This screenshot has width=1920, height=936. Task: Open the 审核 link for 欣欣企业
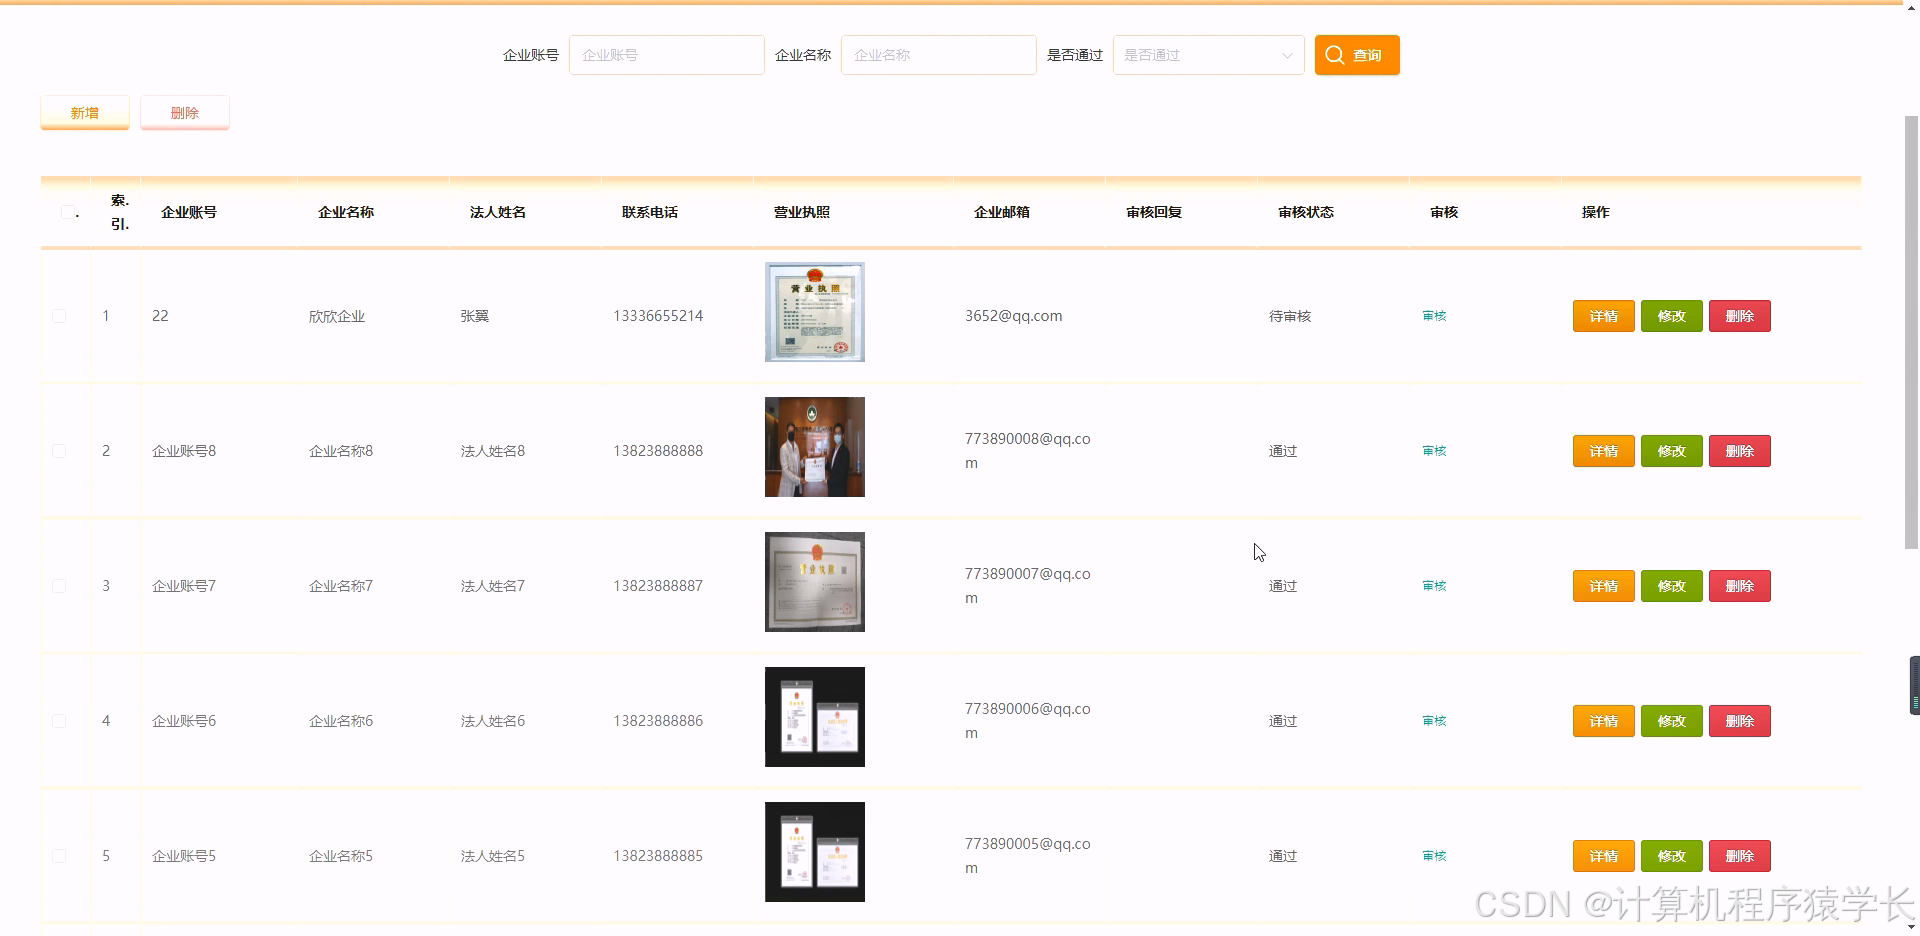(1433, 315)
